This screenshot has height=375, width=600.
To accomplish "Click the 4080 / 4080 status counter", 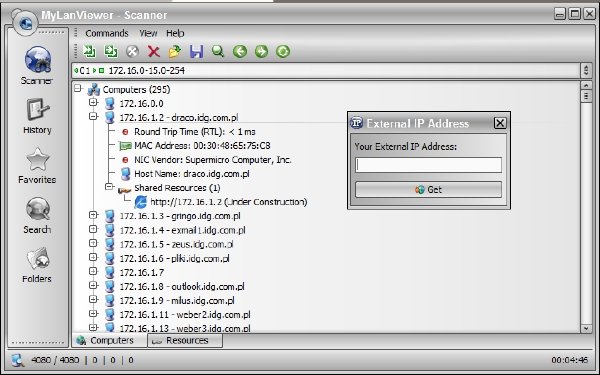I will [x=55, y=360].
